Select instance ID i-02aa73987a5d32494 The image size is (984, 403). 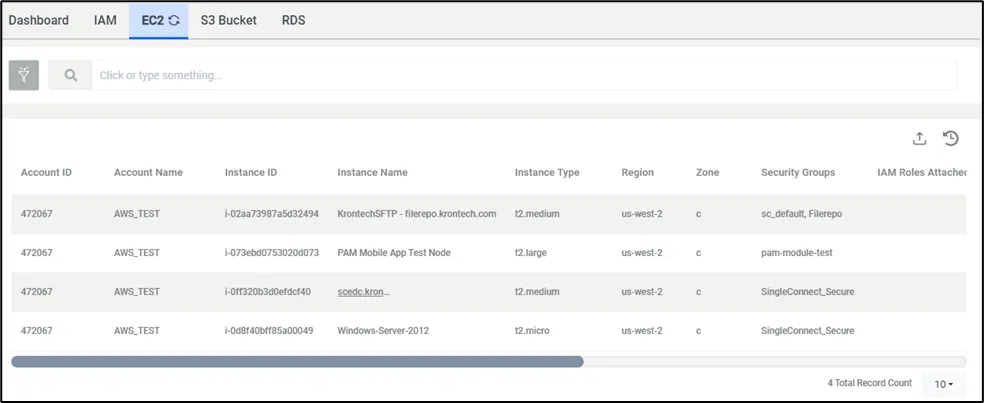click(272, 214)
